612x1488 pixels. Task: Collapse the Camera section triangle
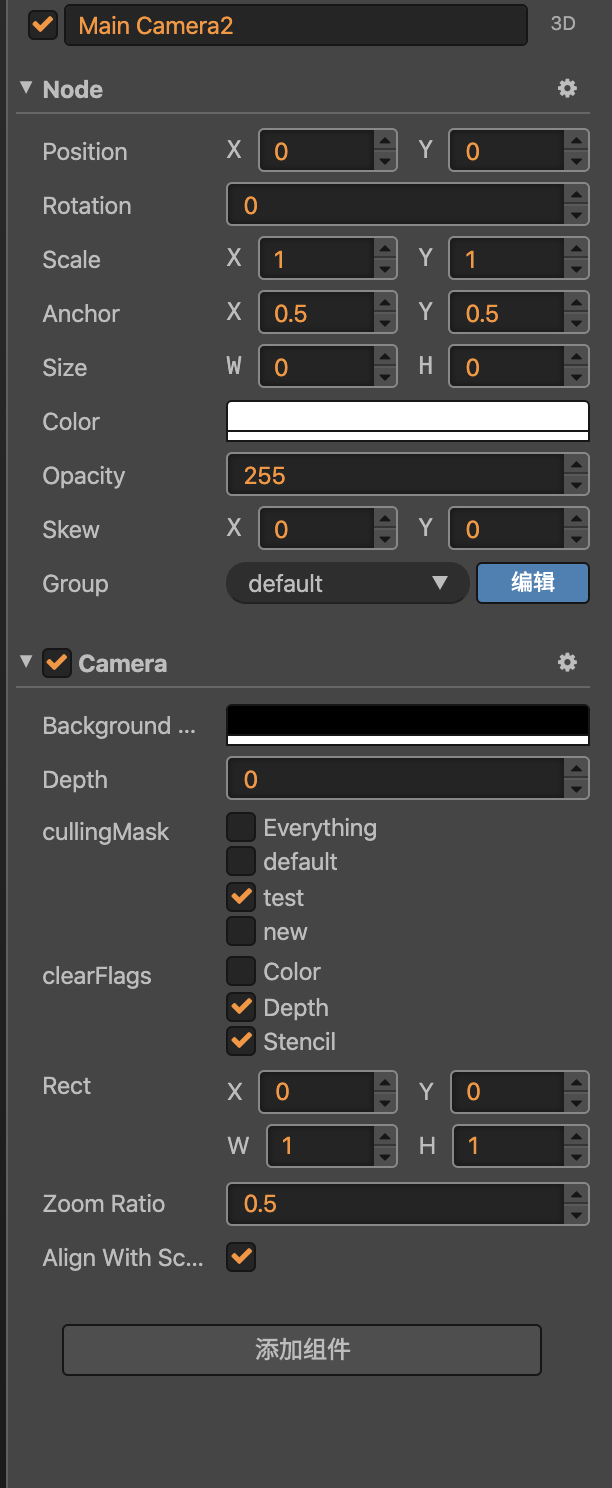click(x=26, y=661)
